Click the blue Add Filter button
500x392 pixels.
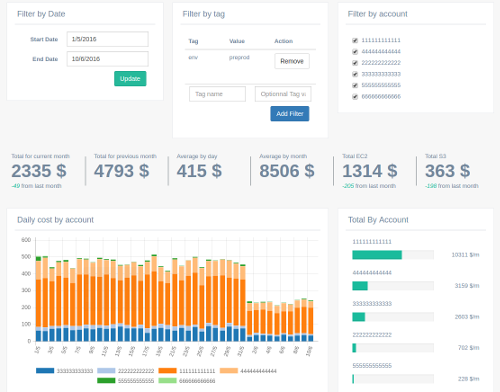[290, 114]
